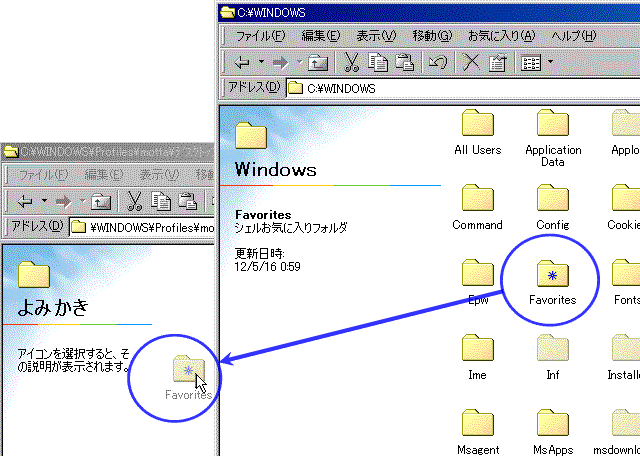Select the Application Data folder

click(553, 138)
